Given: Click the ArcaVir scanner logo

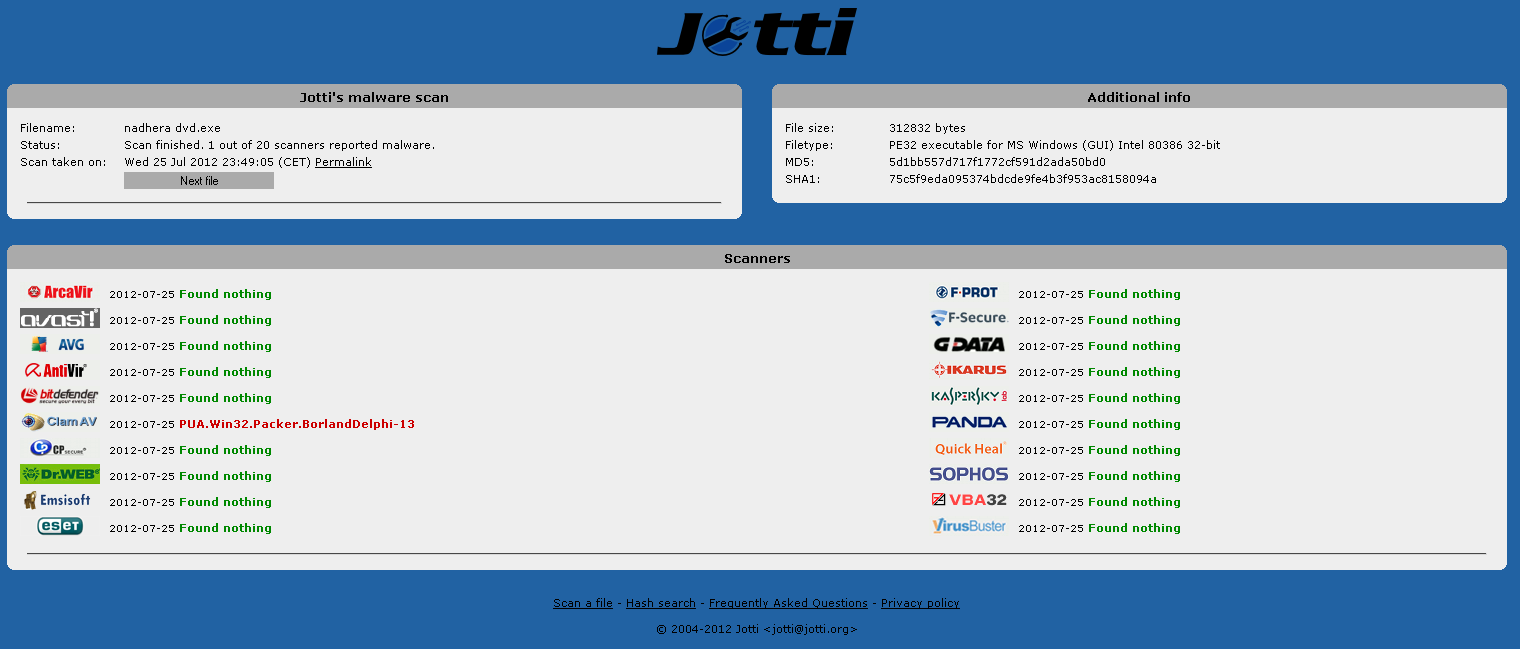Looking at the screenshot, I should tap(60, 292).
